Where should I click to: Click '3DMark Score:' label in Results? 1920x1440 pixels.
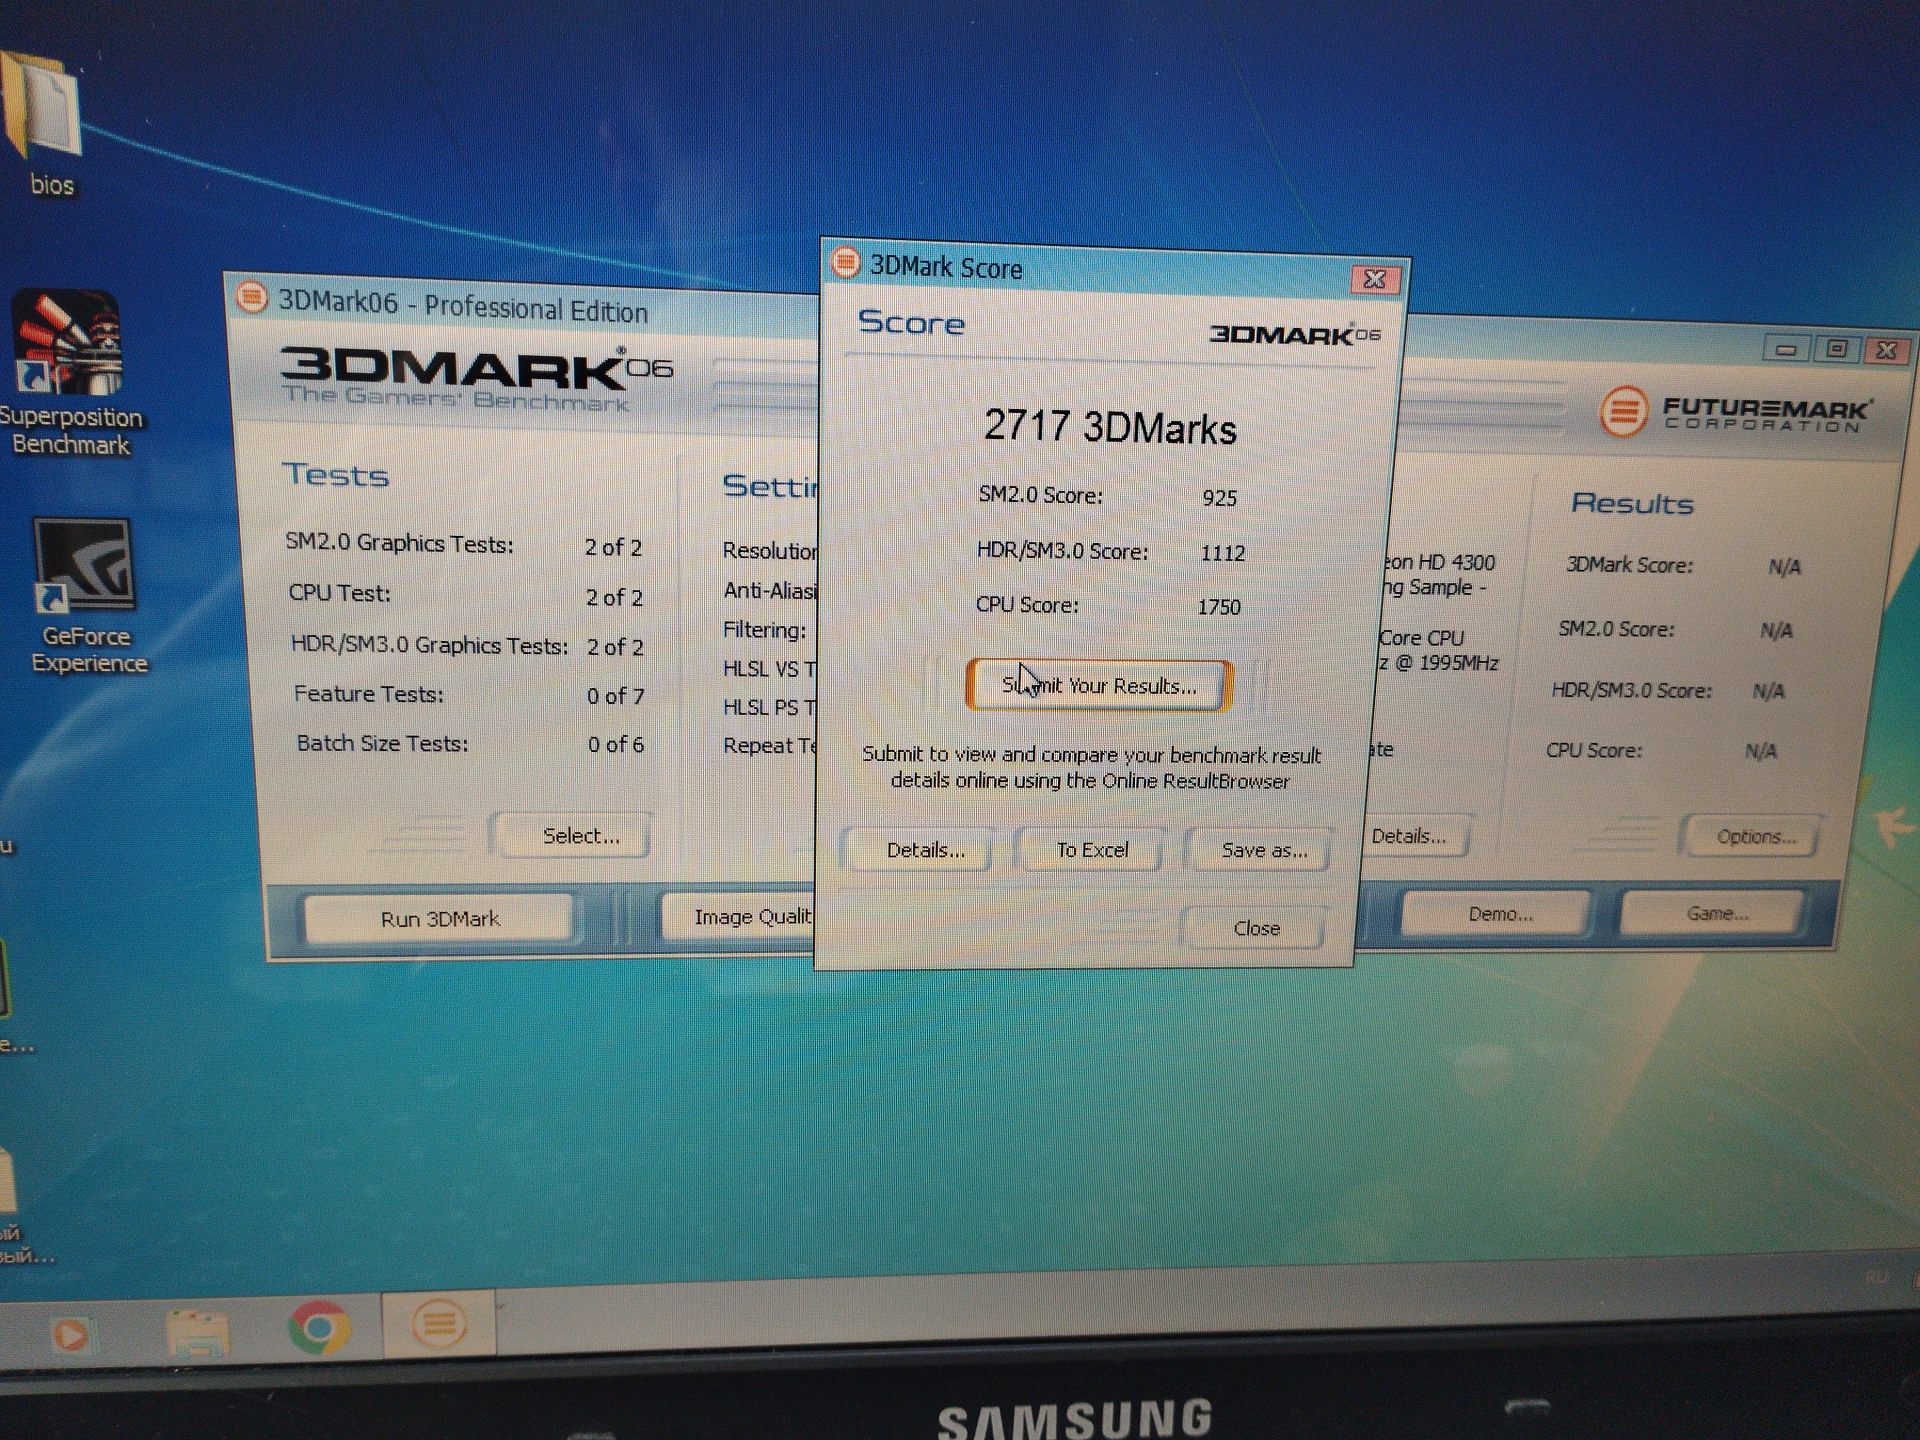[1629, 565]
